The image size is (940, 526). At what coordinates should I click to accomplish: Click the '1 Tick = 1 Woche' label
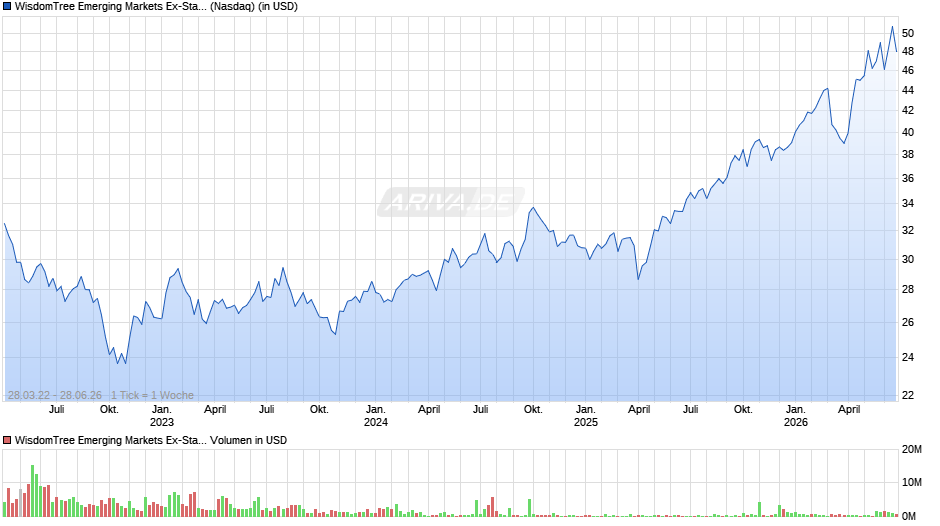click(x=152, y=395)
